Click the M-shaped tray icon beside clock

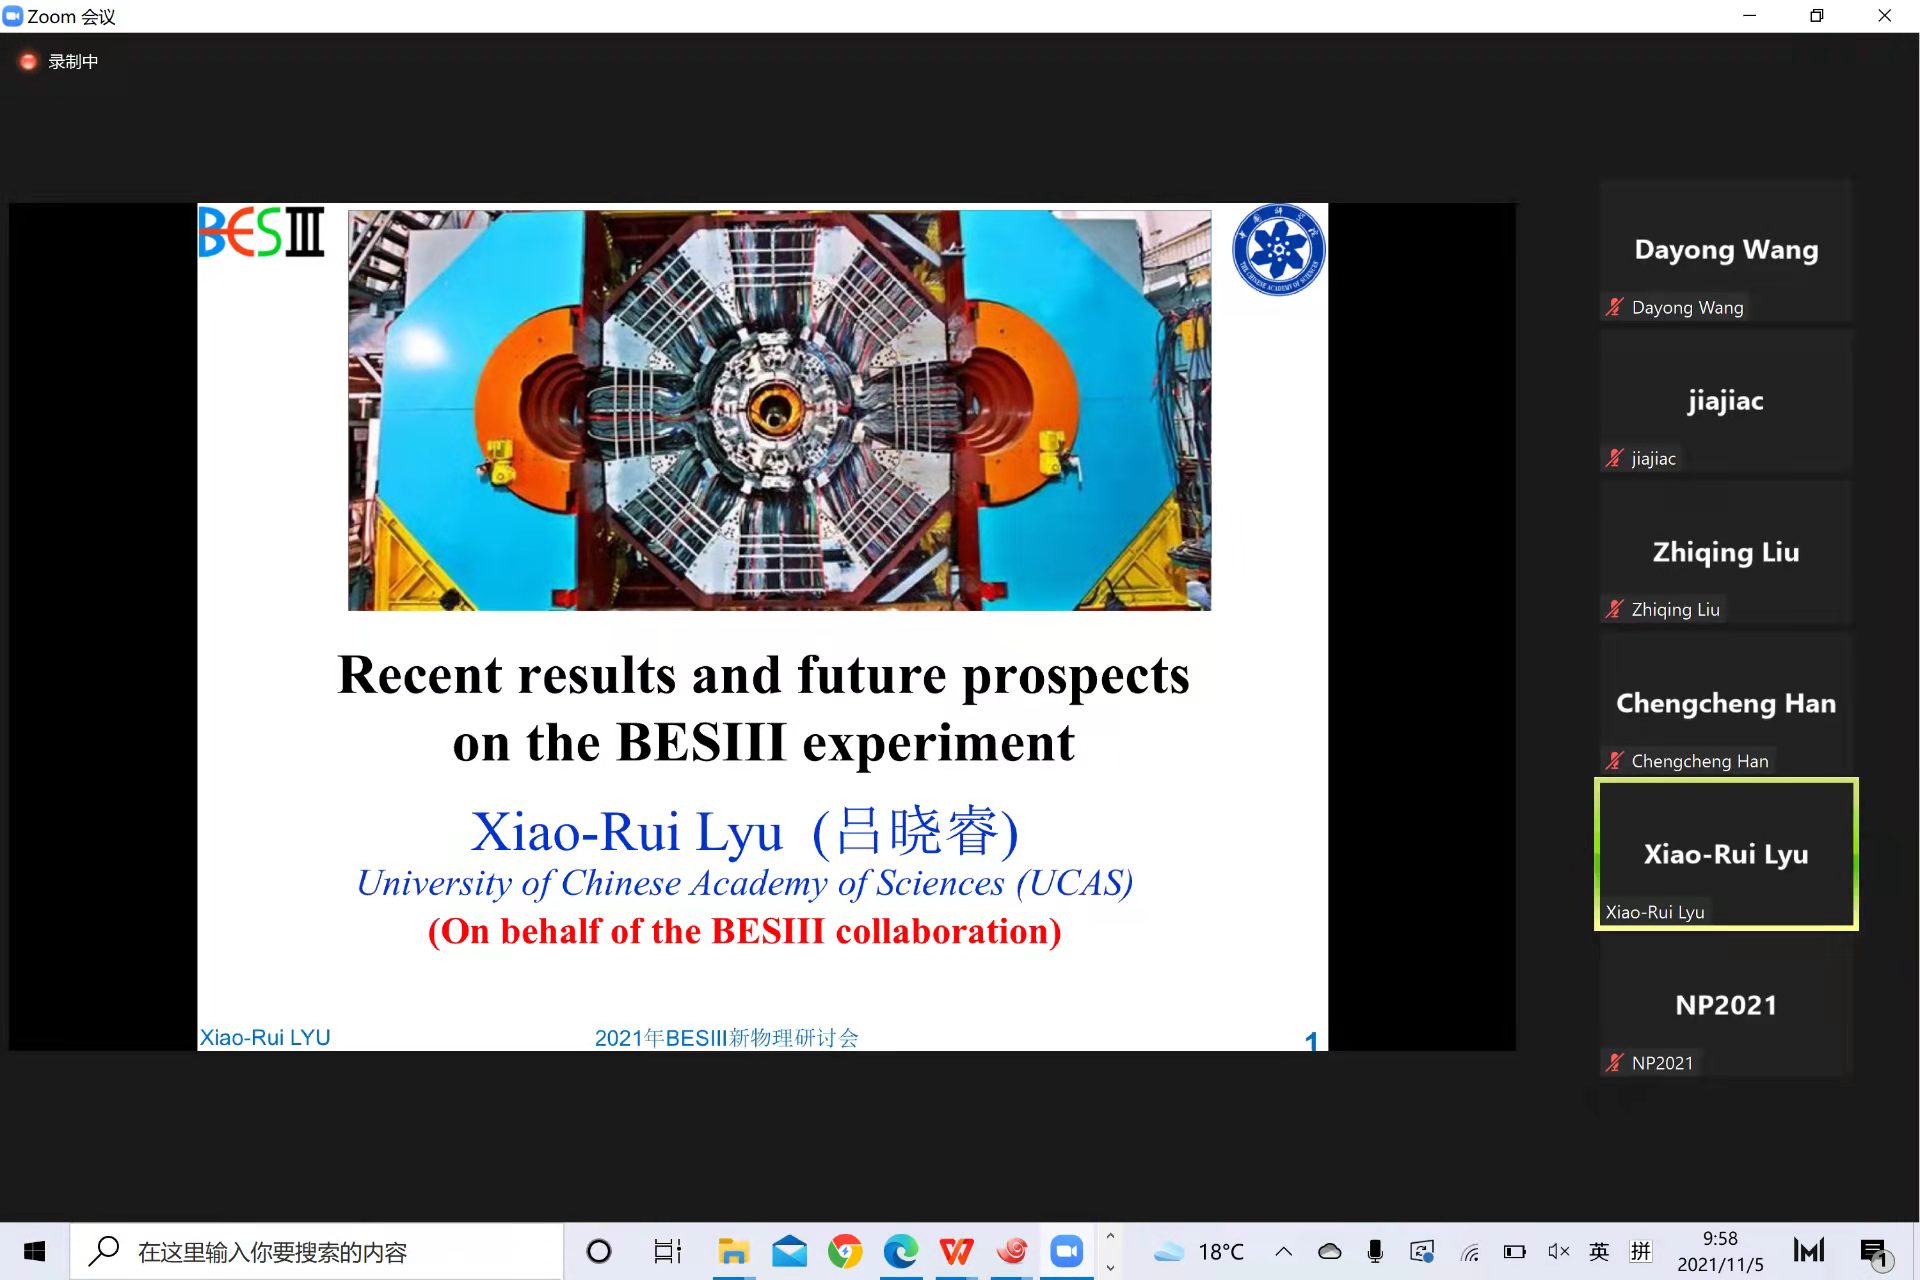[x=1809, y=1250]
